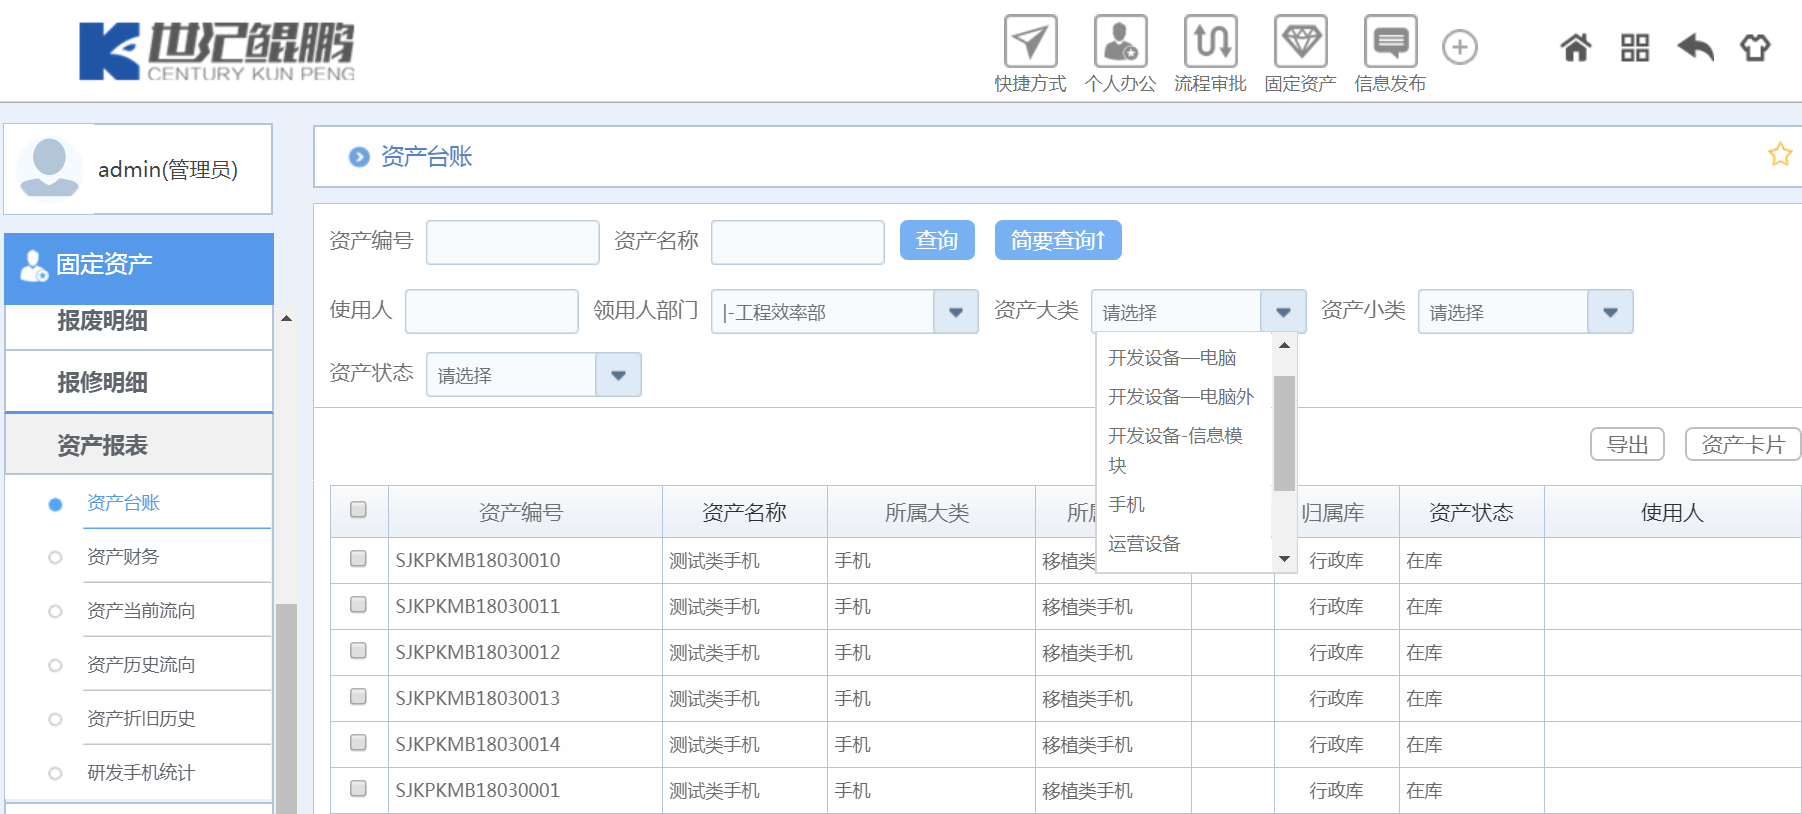
Task: Click the 查询 search button
Action: tap(937, 240)
